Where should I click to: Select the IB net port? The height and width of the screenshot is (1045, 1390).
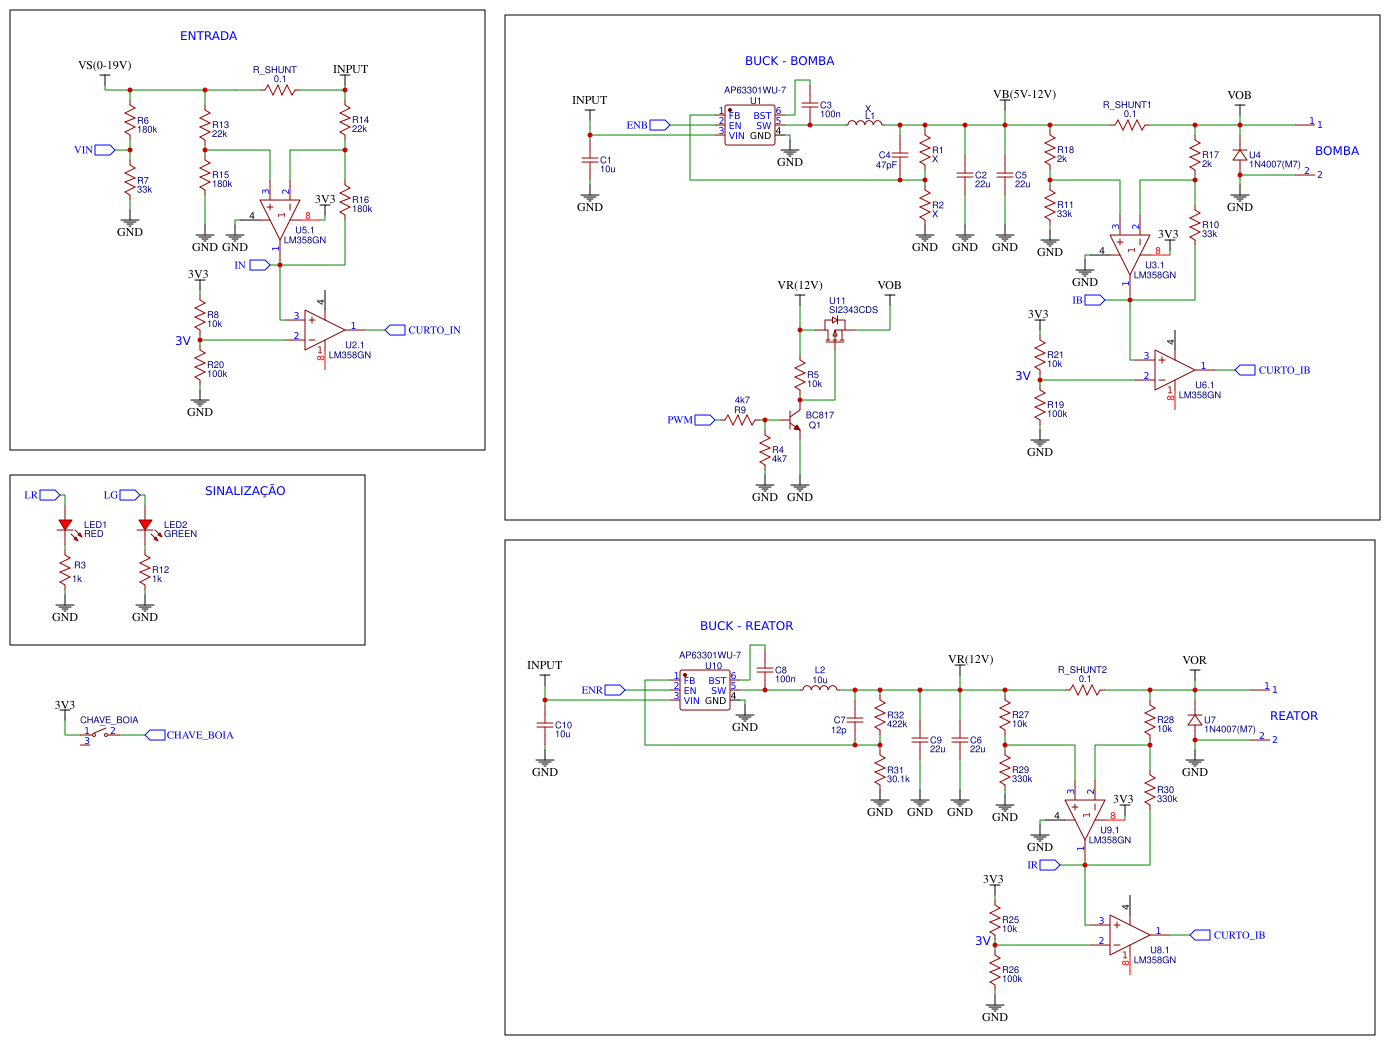point(1088,300)
